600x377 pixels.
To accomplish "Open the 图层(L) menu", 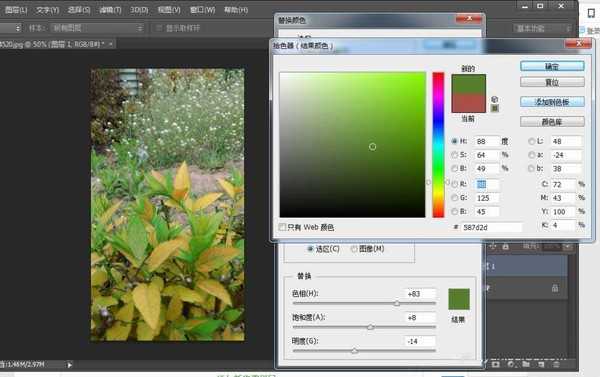I will click(16, 10).
